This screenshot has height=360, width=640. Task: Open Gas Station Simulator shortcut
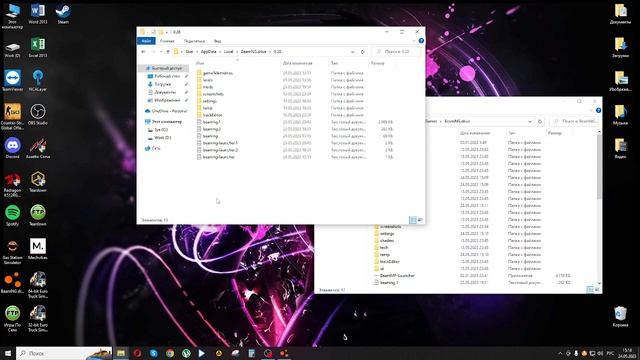coord(12,251)
